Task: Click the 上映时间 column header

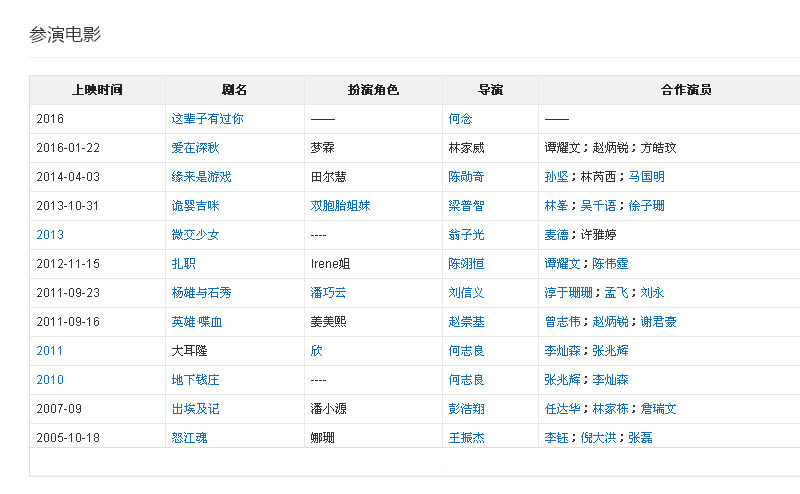Action: (97, 90)
